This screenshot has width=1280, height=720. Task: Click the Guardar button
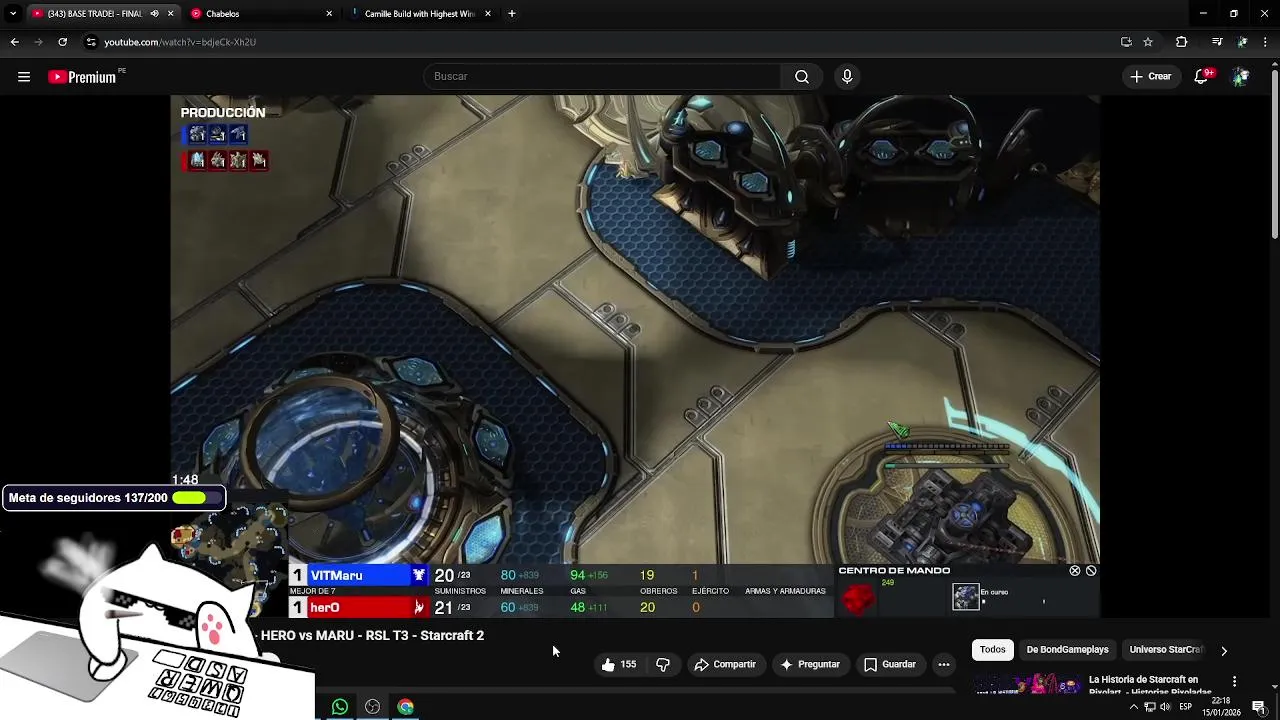point(889,664)
